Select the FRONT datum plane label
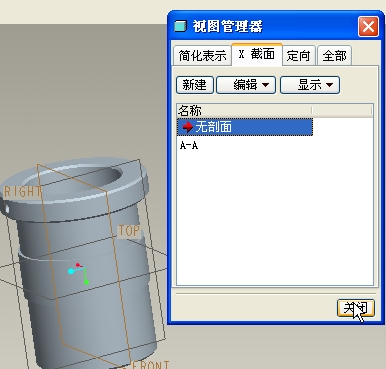 [151, 365]
